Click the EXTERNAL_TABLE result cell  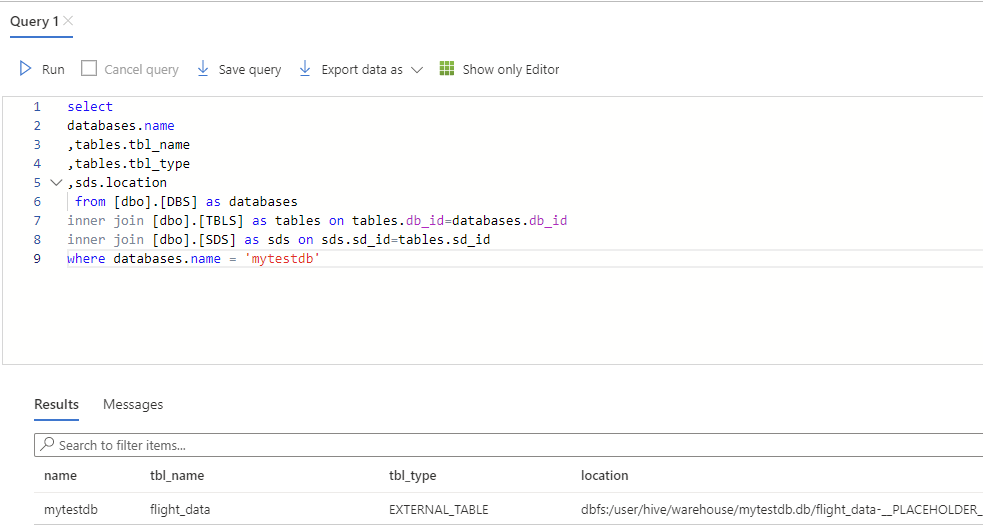point(439,509)
